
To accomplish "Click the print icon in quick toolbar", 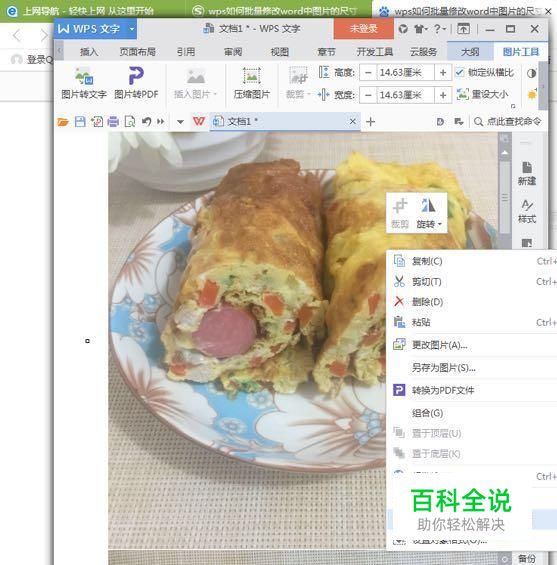I will tap(113, 122).
